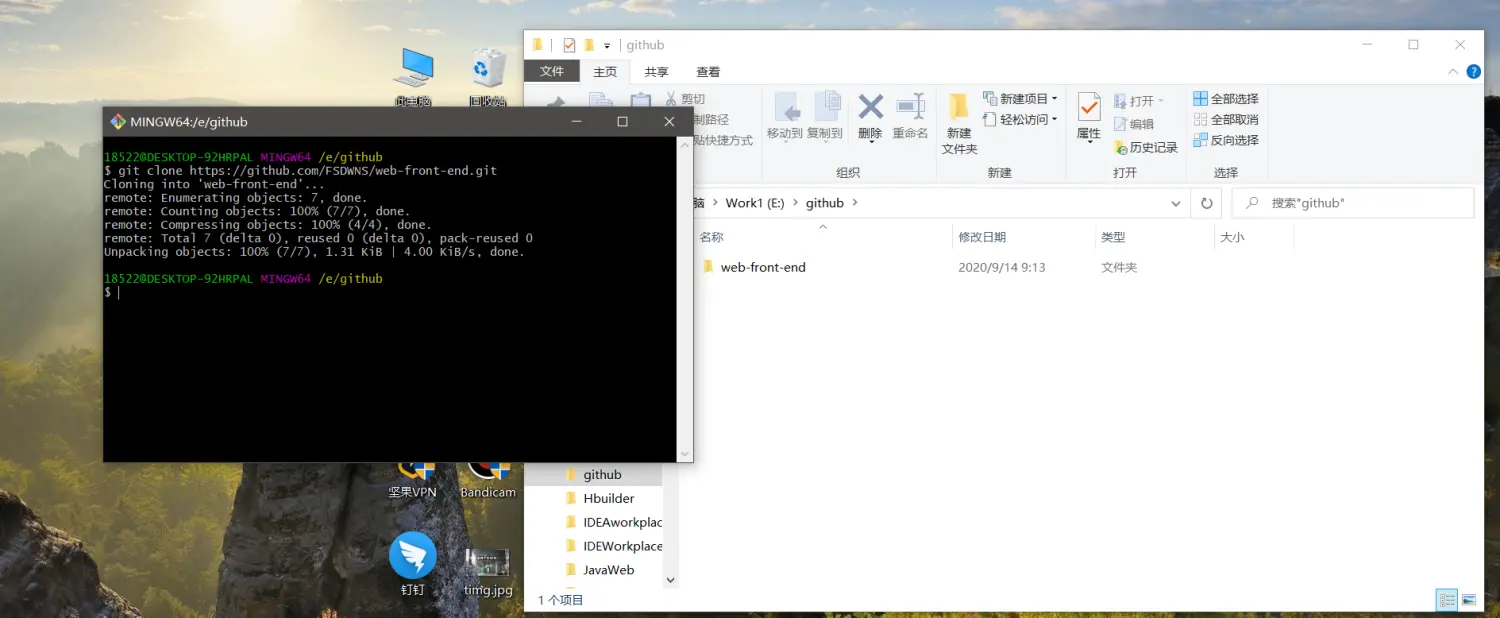The image size is (1500, 618).
Task: Click the Delete (删除) ribbon icon
Action: tap(870, 115)
